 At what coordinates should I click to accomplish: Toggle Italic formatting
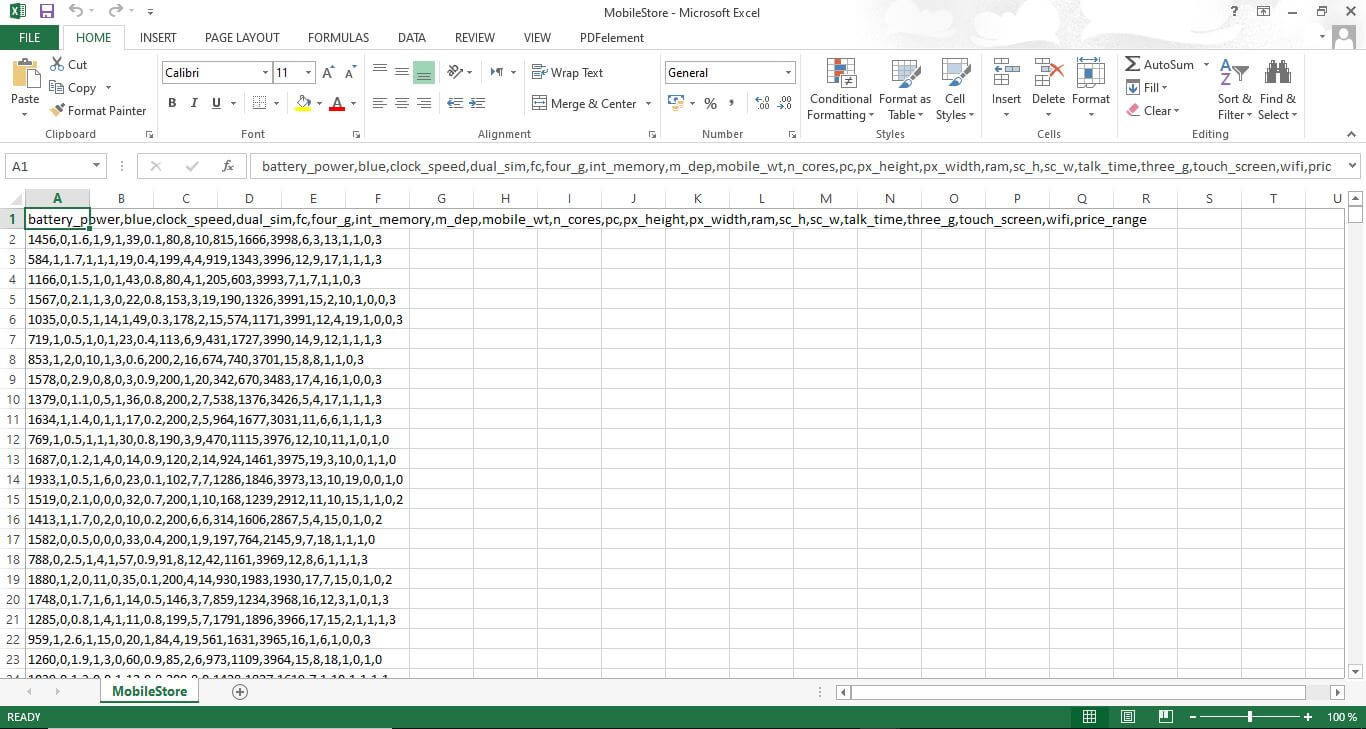click(193, 103)
